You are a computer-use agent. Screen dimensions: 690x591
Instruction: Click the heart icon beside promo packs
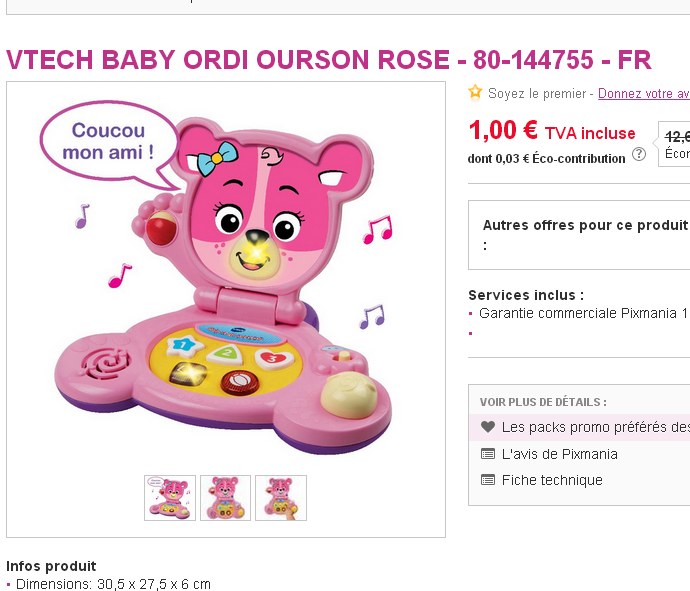(x=488, y=427)
